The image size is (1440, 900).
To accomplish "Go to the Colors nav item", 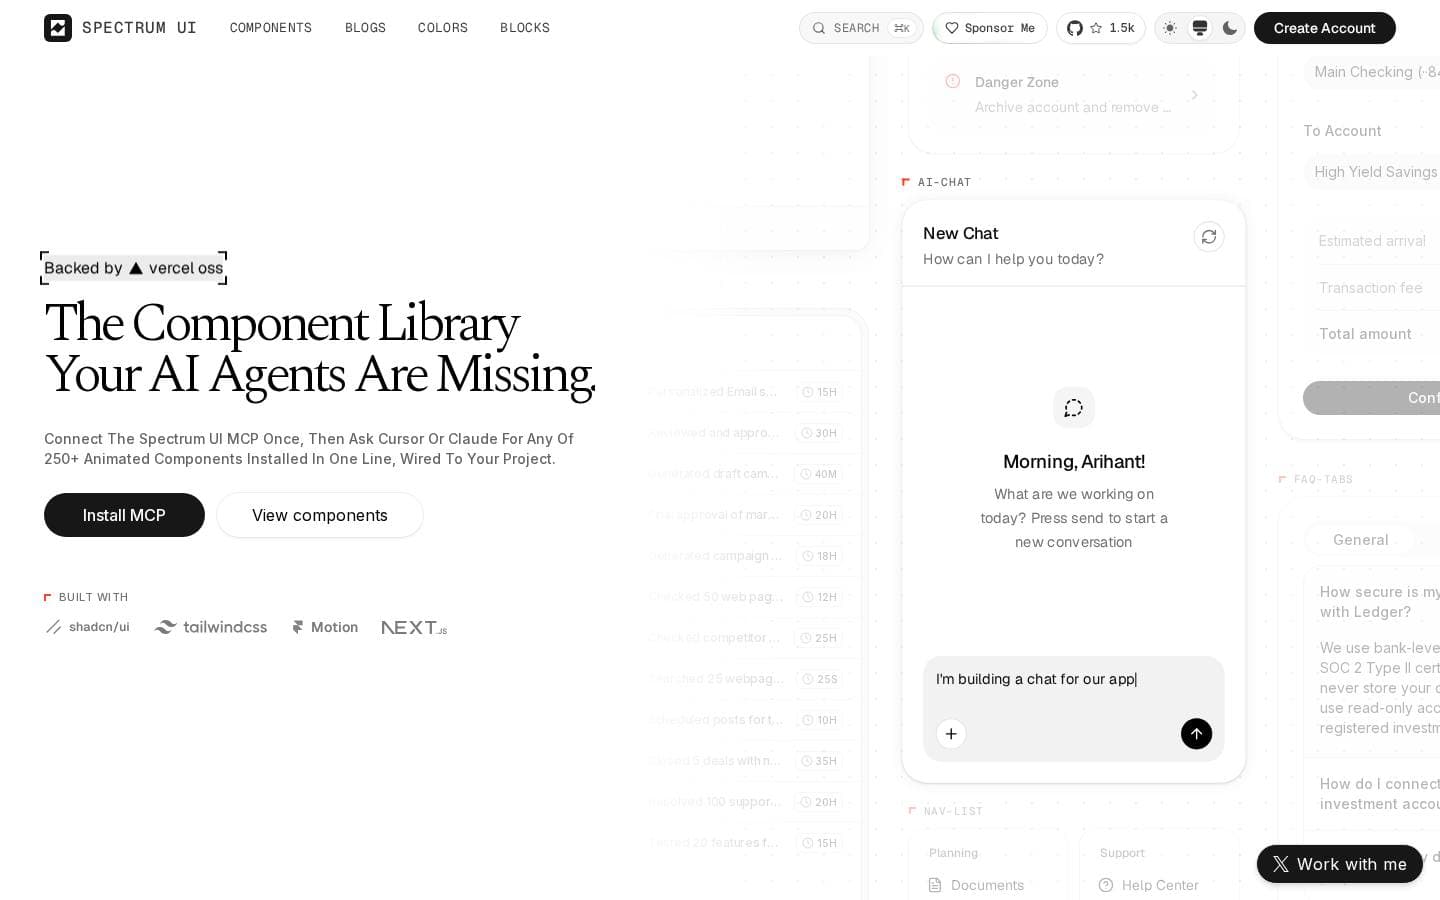I will 443,28.
